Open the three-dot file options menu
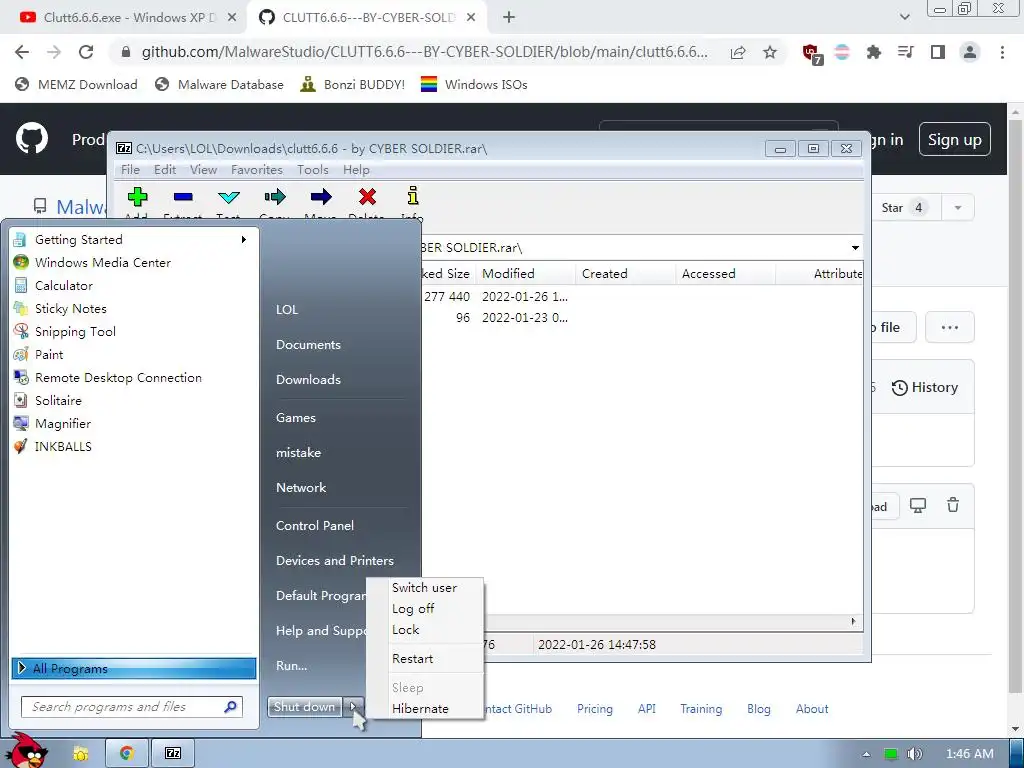This screenshot has height=768, width=1024. click(x=950, y=327)
